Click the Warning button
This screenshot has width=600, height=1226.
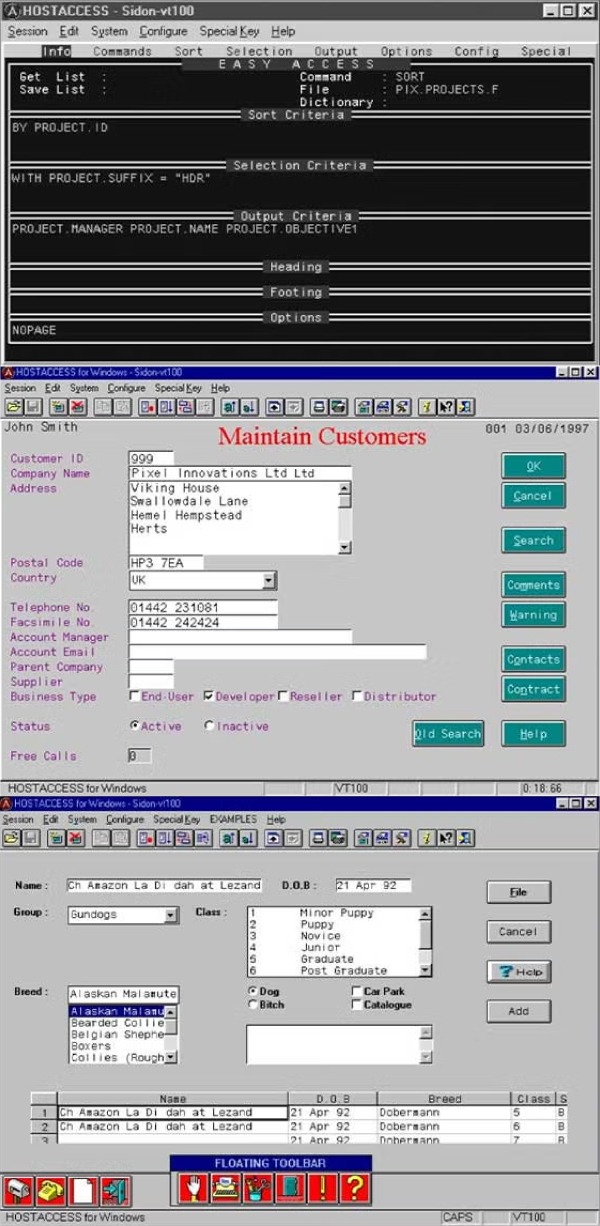tap(533, 615)
